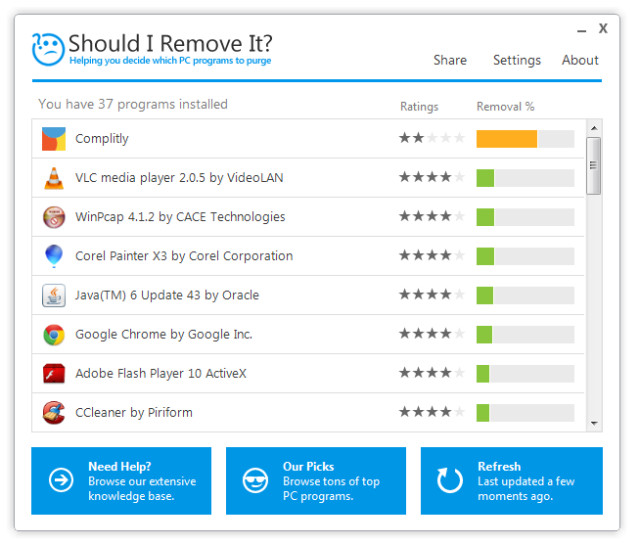Click VLC media player's star rating
640x545 pixels.
pyautogui.click(x=432, y=177)
